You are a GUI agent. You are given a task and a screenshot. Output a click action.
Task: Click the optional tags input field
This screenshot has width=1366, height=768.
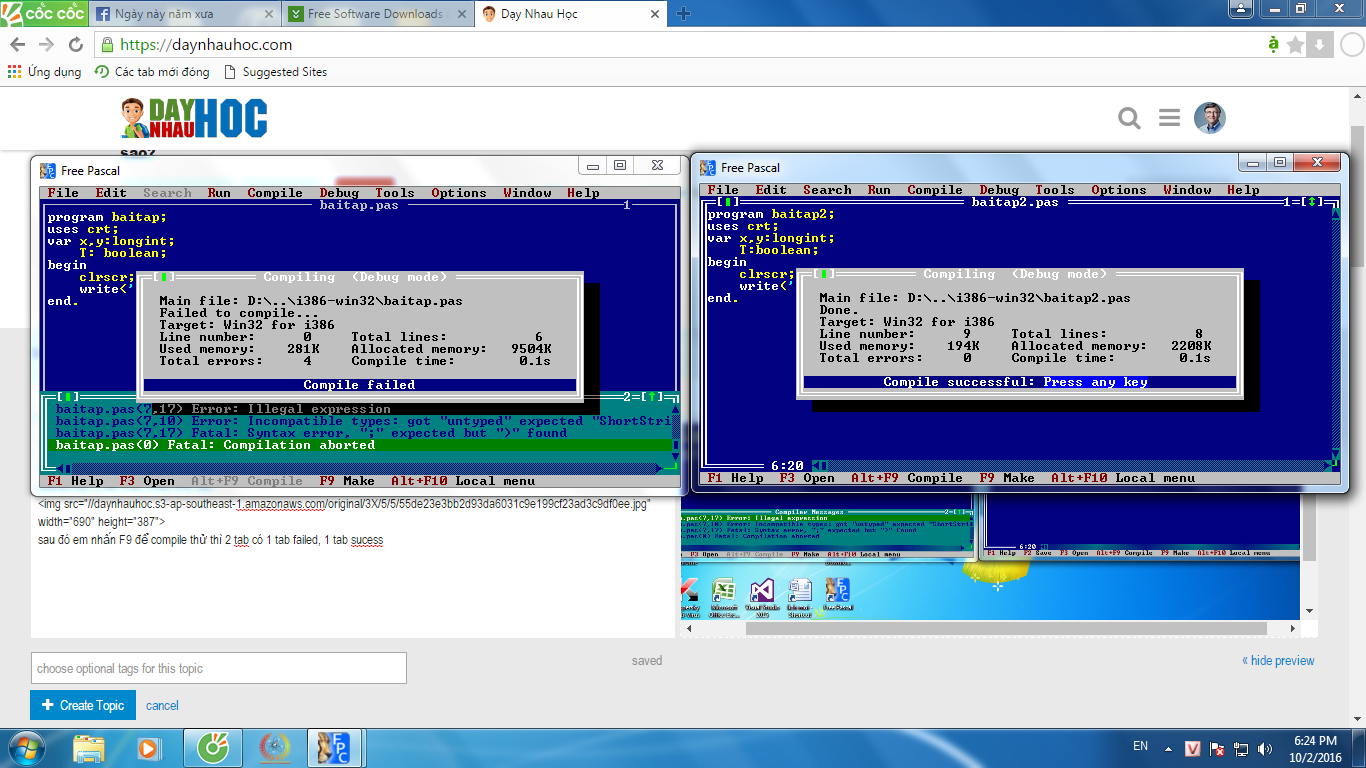pyautogui.click(x=218, y=668)
